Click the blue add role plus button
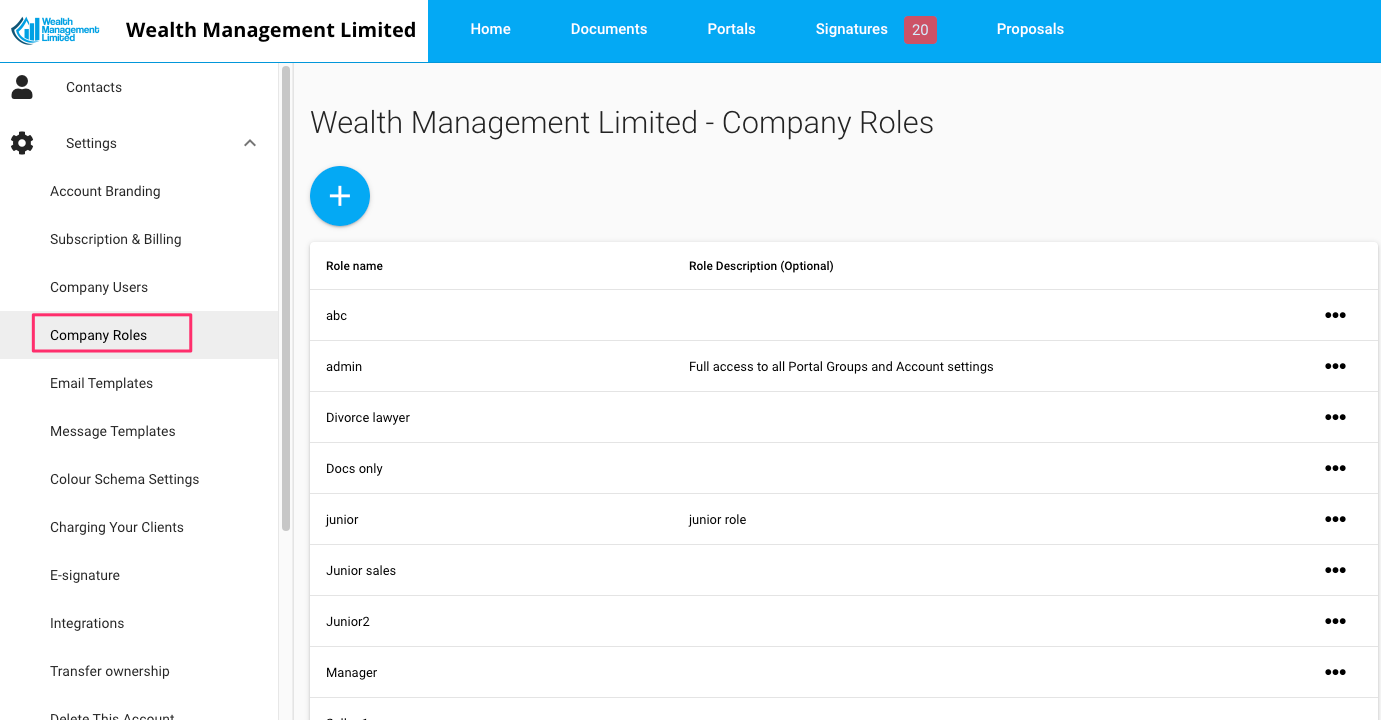Viewport: 1381px width, 720px height. 340,196
